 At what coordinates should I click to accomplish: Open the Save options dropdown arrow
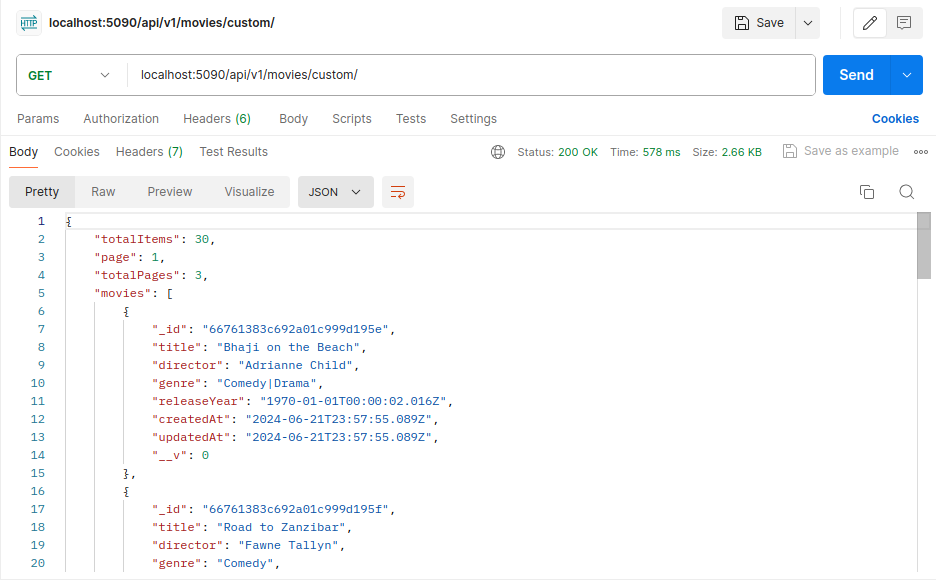[x=808, y=23]
